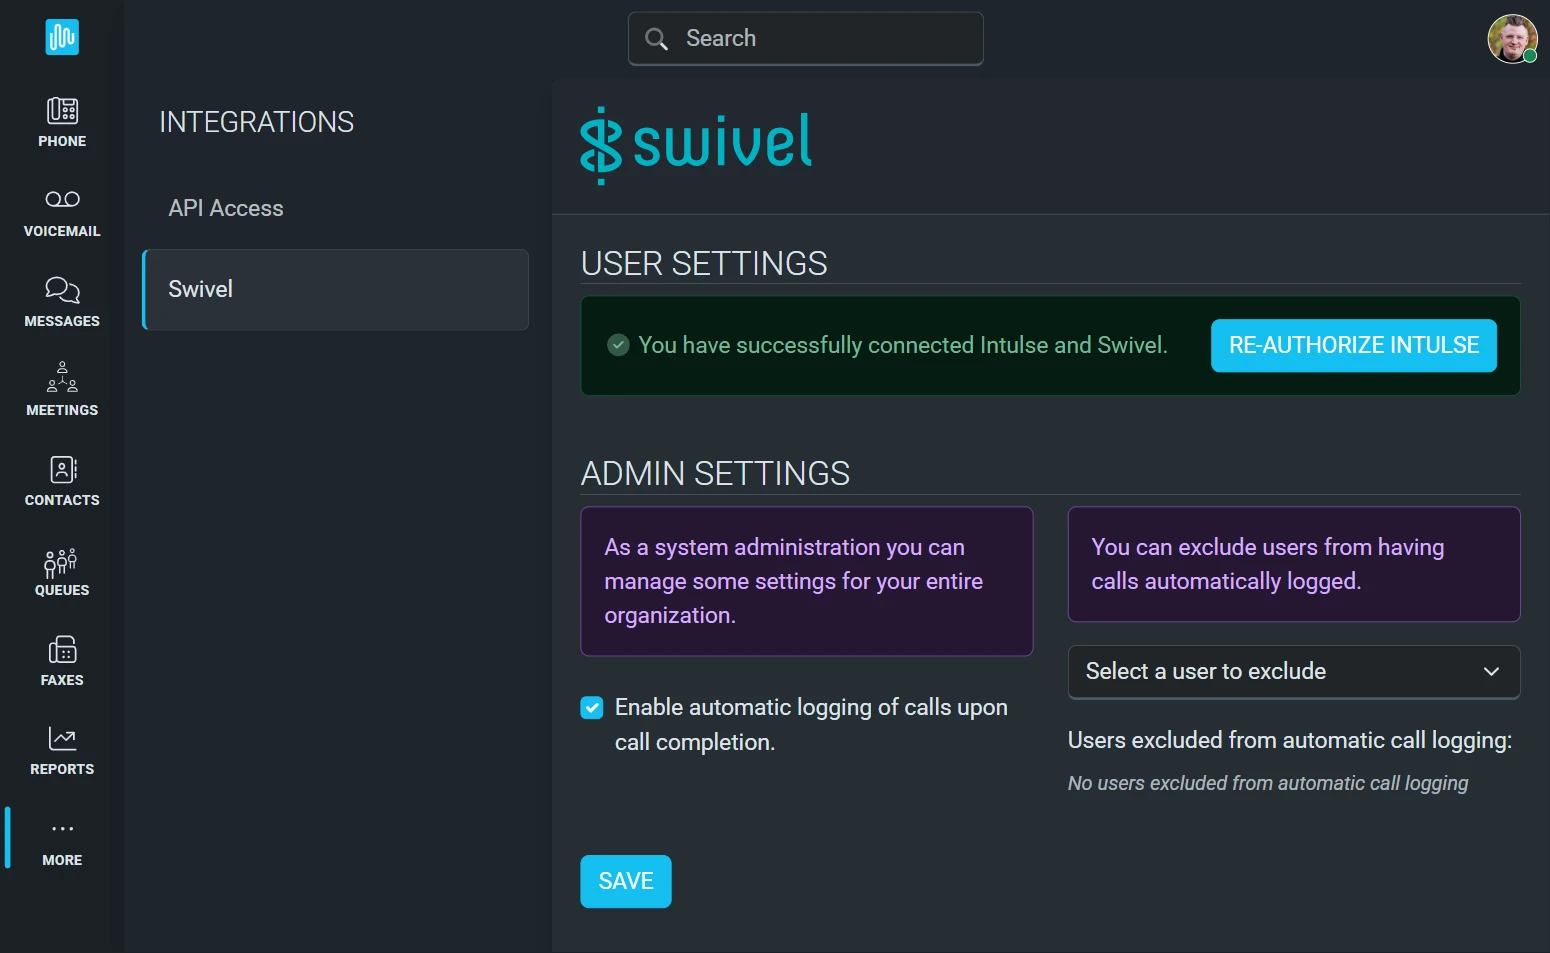
Task: Select API Access integration
Action: tap(226, 208)
